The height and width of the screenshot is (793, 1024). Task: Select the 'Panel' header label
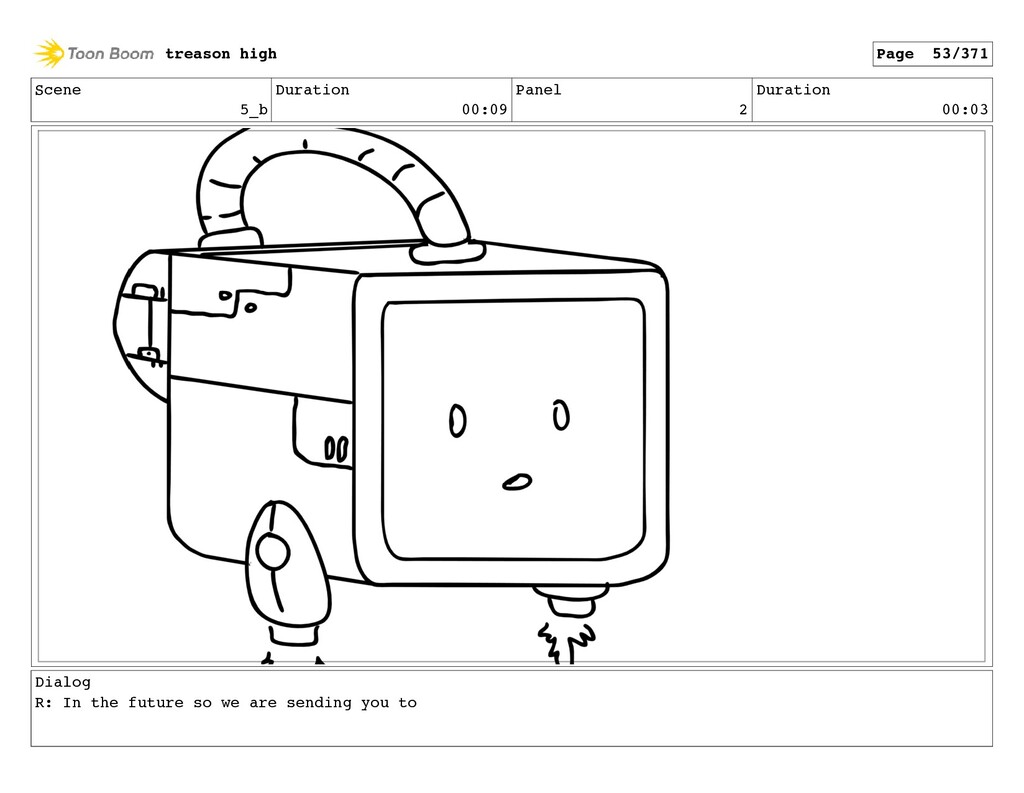pyautogui.click(x=538, y=90)
